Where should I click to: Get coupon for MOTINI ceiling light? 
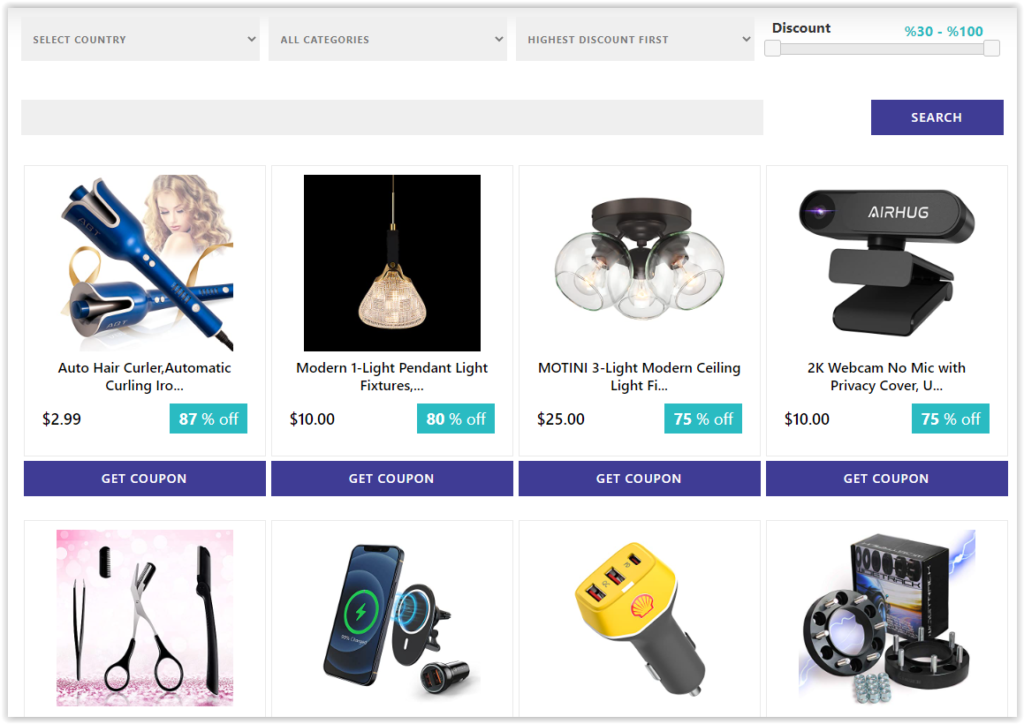tap(639, 479)
